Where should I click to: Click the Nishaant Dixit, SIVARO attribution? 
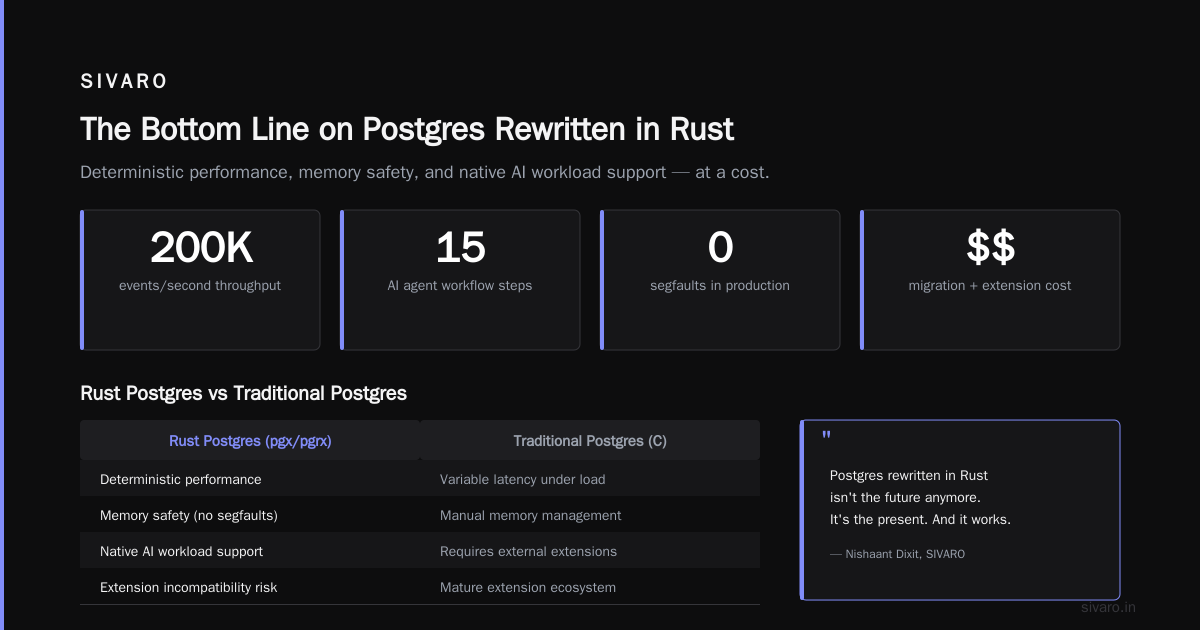(897, 553)
